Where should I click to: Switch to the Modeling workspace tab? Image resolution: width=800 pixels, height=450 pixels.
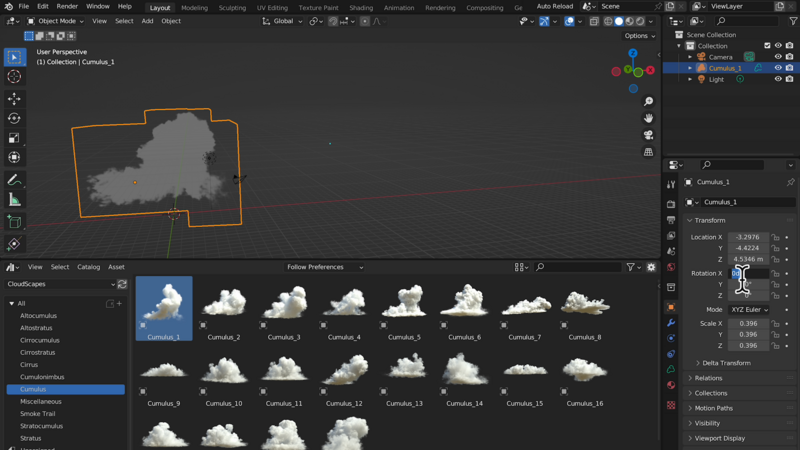tap(194, 8)
